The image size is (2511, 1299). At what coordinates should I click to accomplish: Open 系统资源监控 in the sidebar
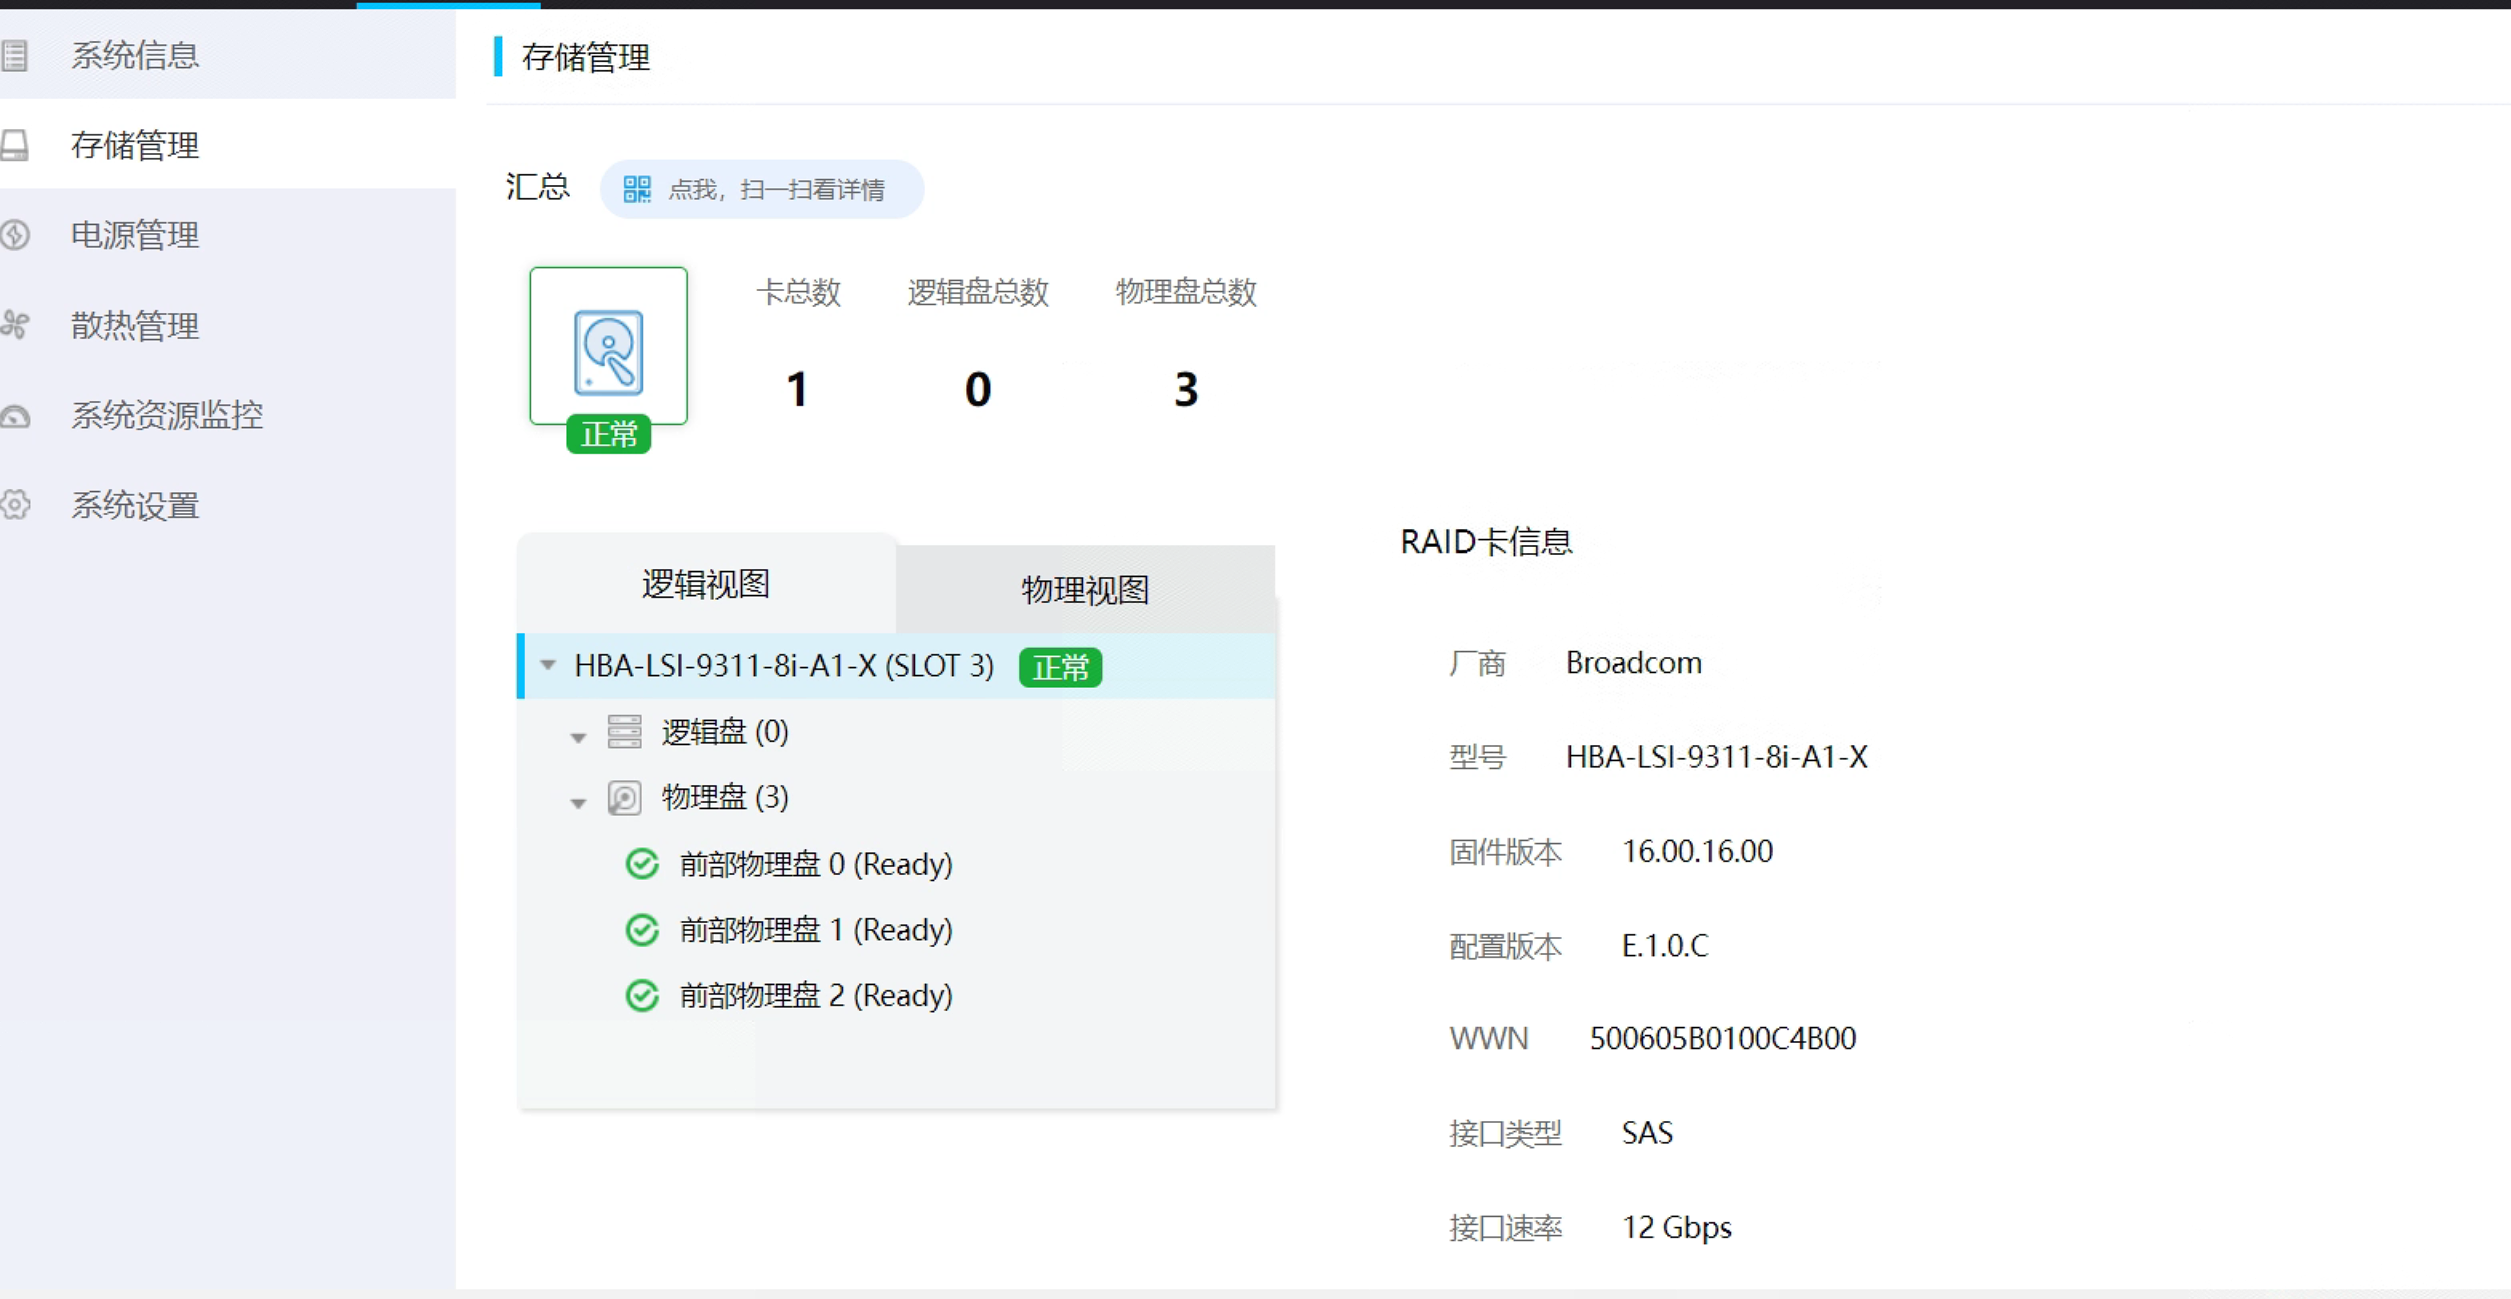pyautogui.click(x=166, y=415)
